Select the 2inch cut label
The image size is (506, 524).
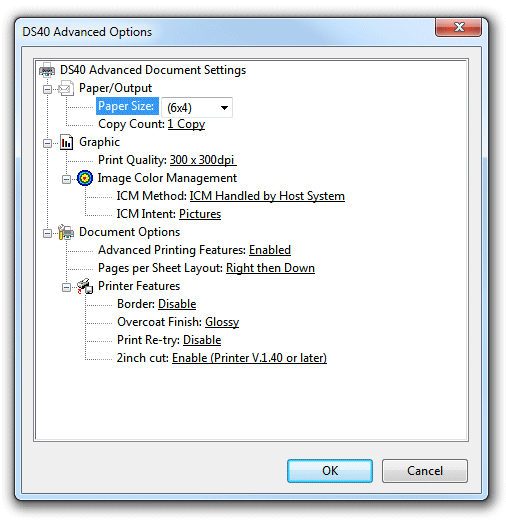pyautogui.click(x=143, y=358)
